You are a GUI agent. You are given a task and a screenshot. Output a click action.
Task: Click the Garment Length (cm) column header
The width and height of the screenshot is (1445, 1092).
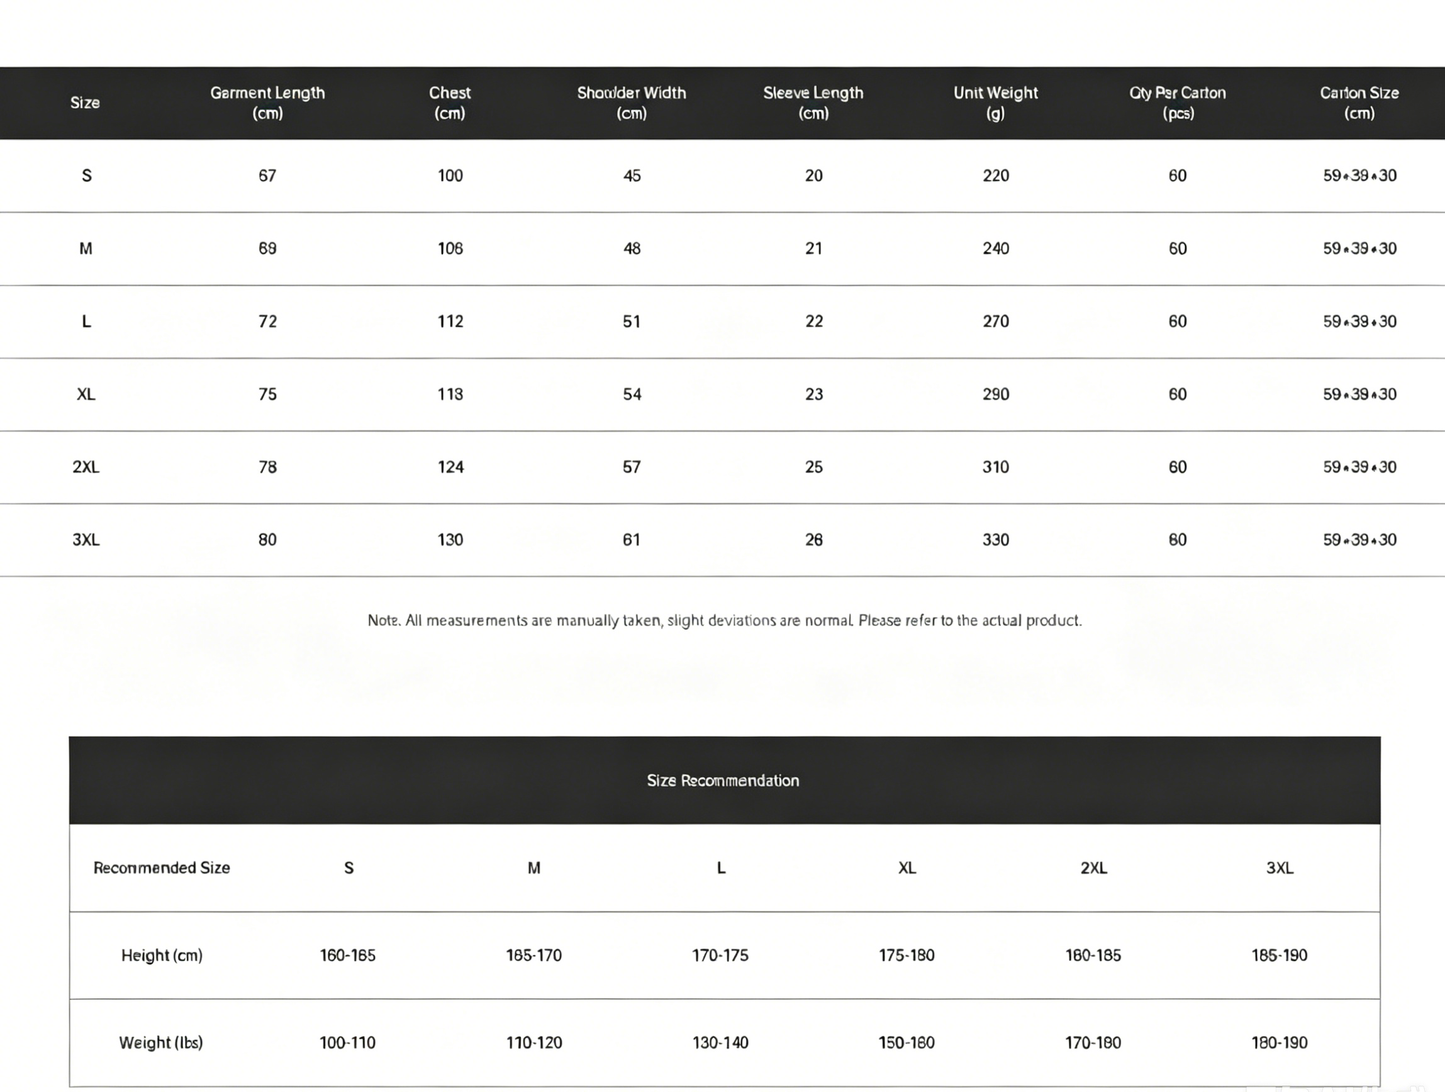click(x=267, y=103)
